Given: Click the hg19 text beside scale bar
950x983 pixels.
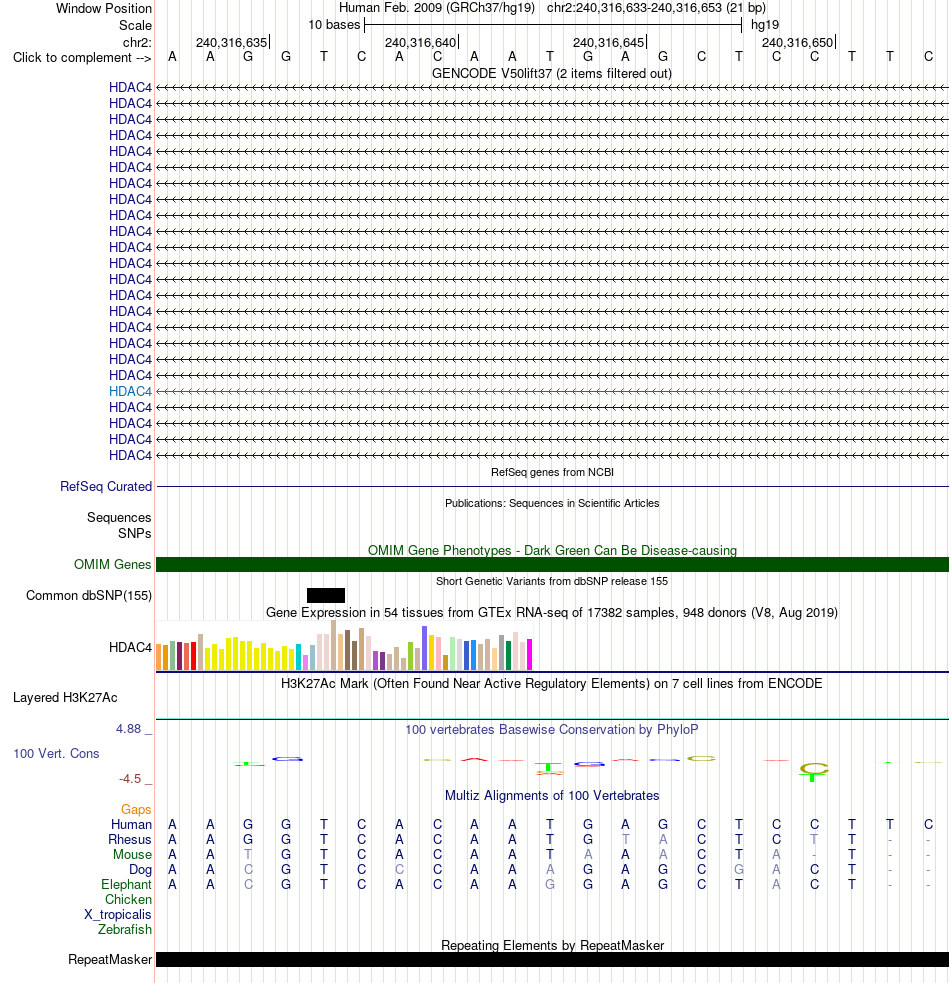Looking at the screenshot, I should [x=765, y=25].
